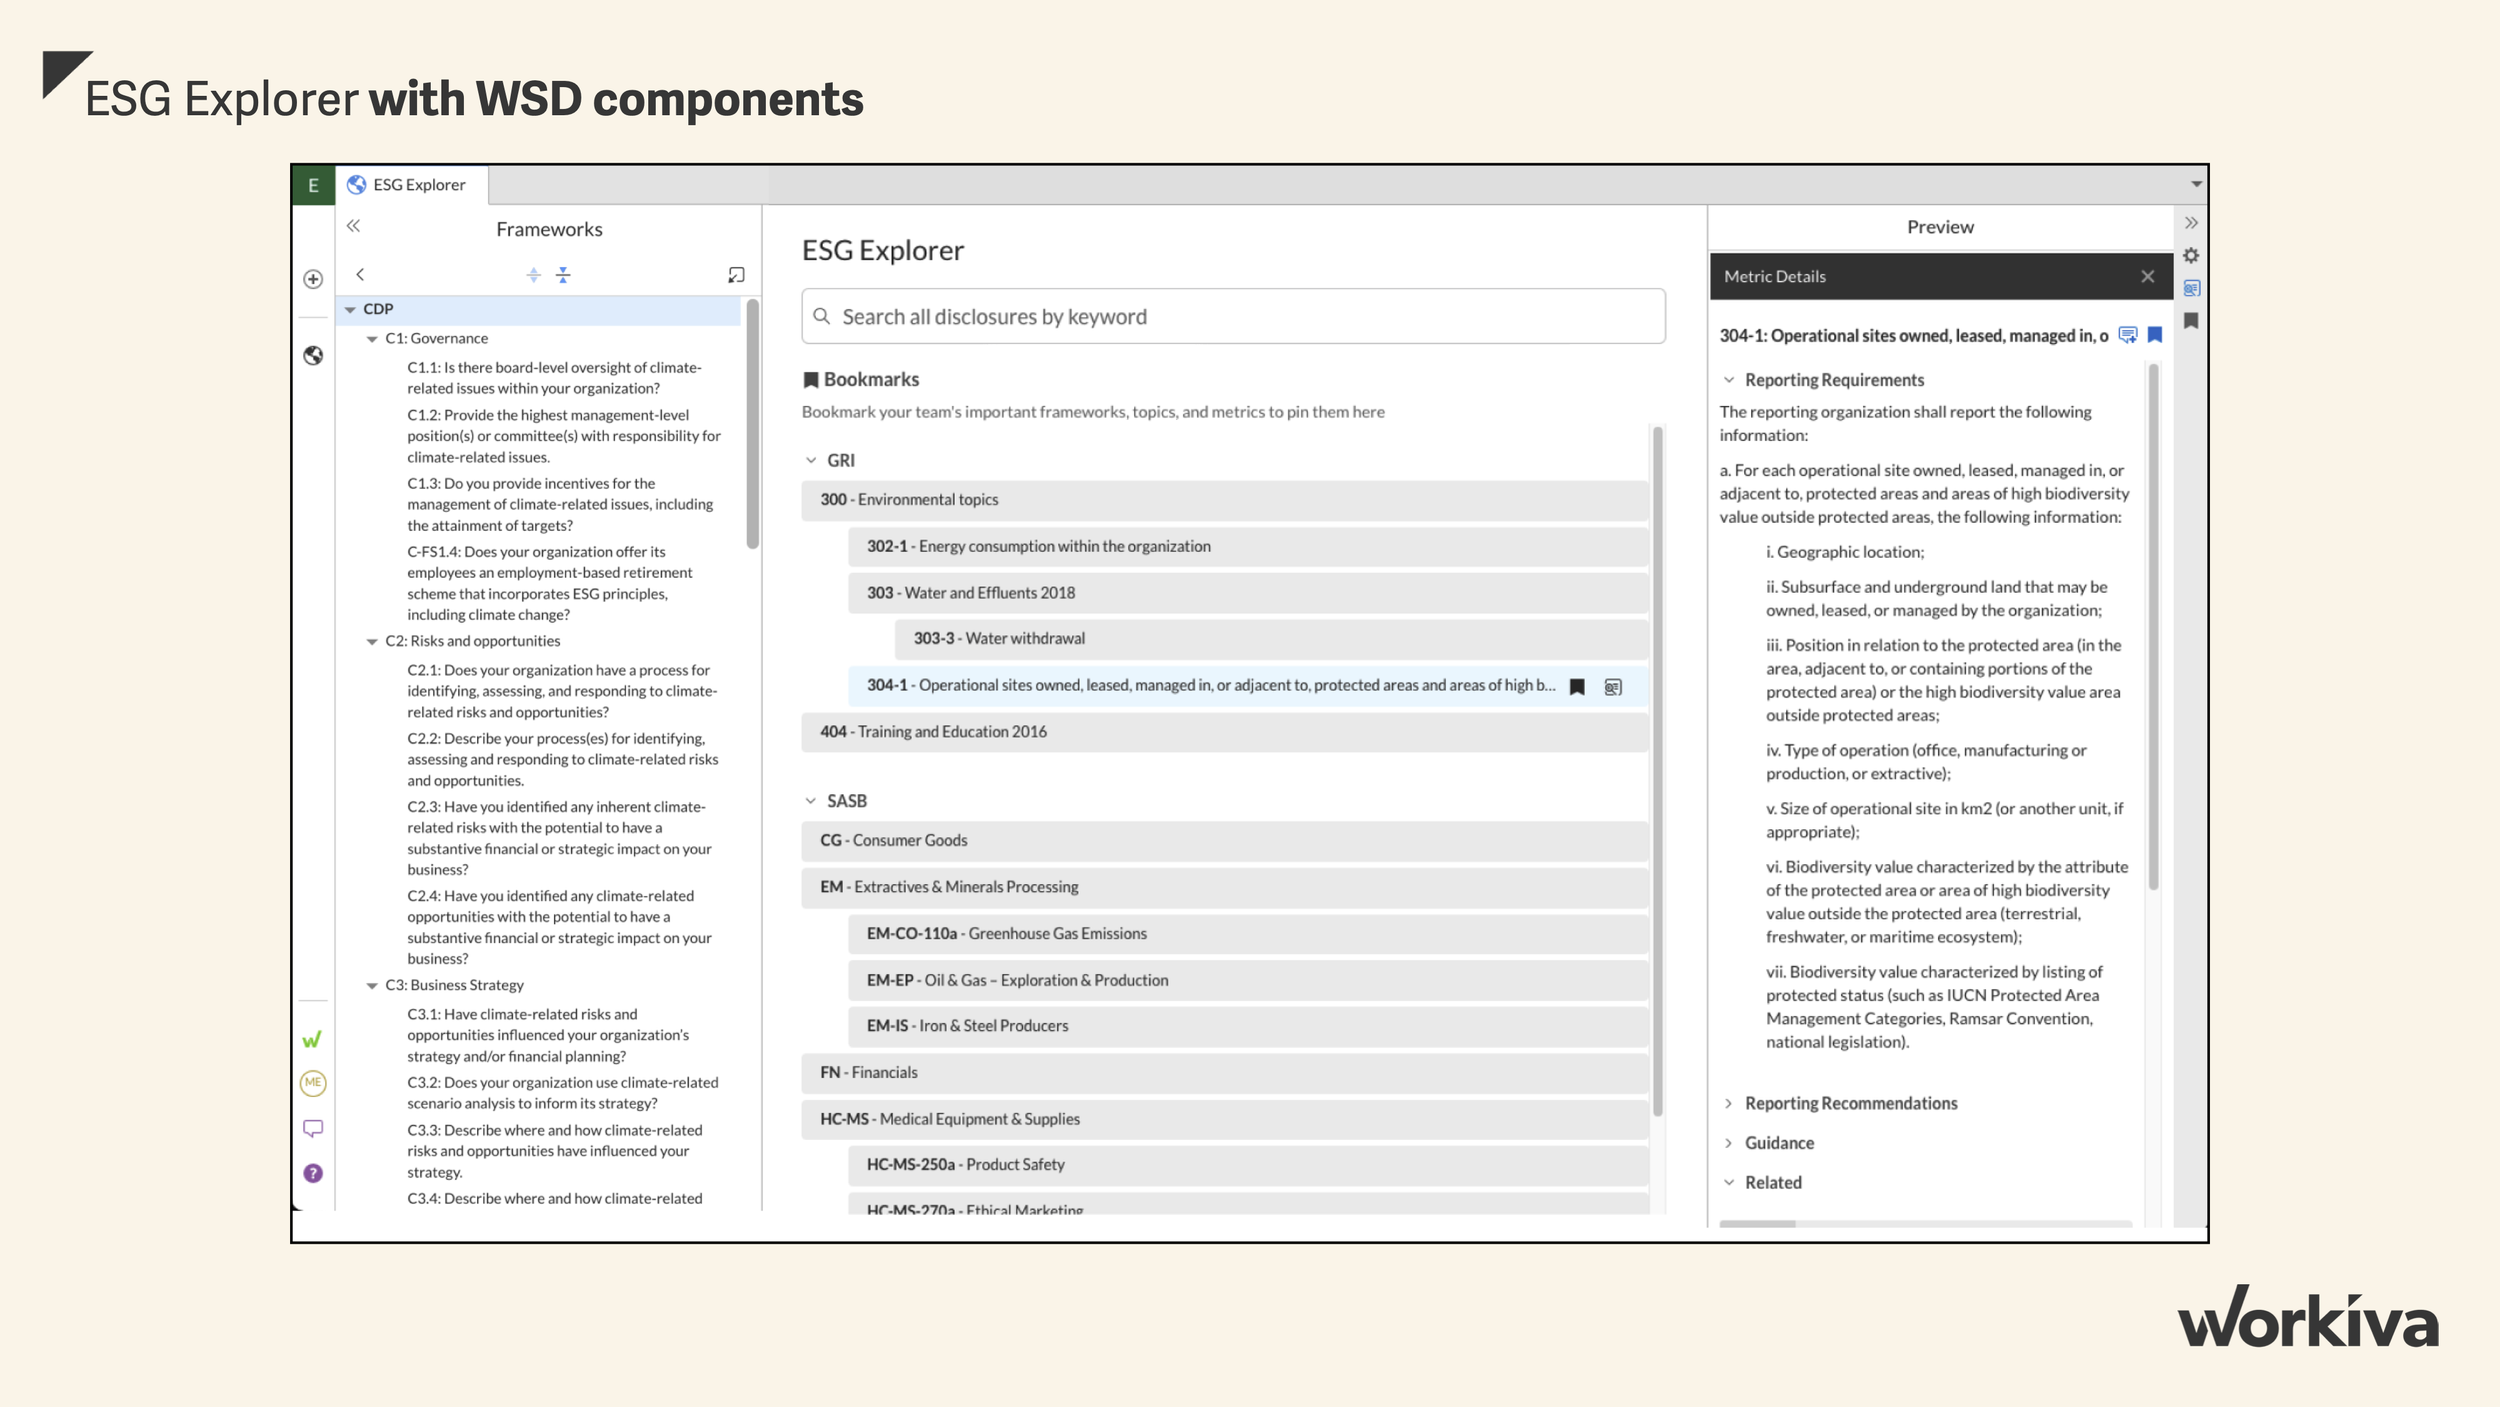Open HC-MS Medical Equipment & Supplies
Screen dimensions: 2500x1407
point(1224,1119)
